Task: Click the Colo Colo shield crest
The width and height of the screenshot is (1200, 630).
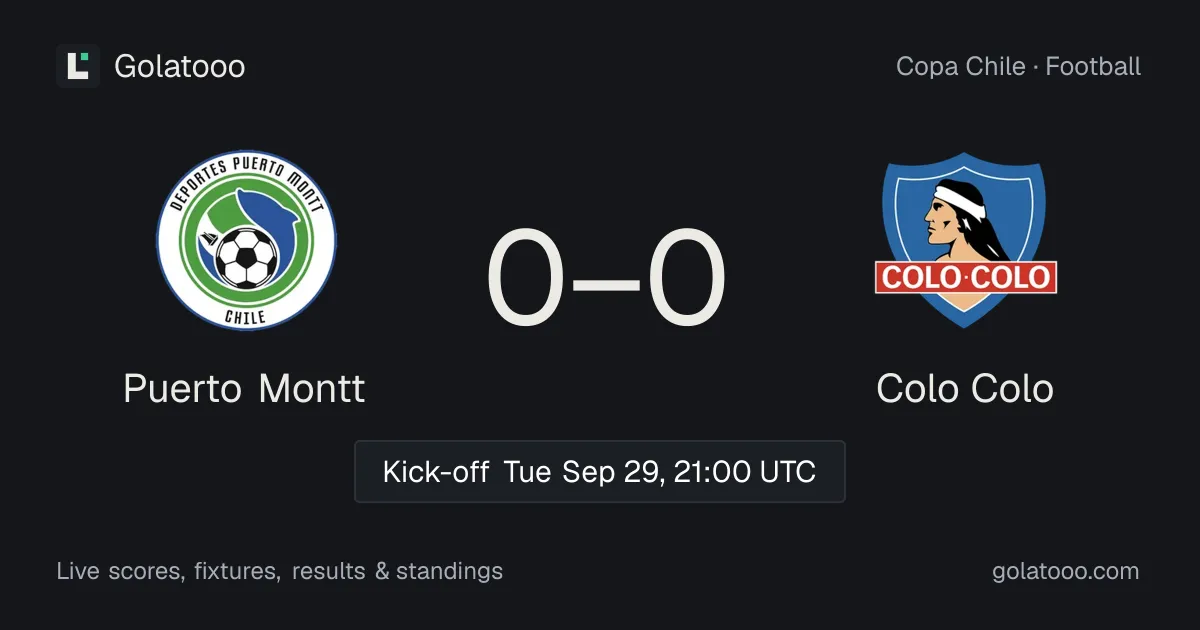Action: 965,240
